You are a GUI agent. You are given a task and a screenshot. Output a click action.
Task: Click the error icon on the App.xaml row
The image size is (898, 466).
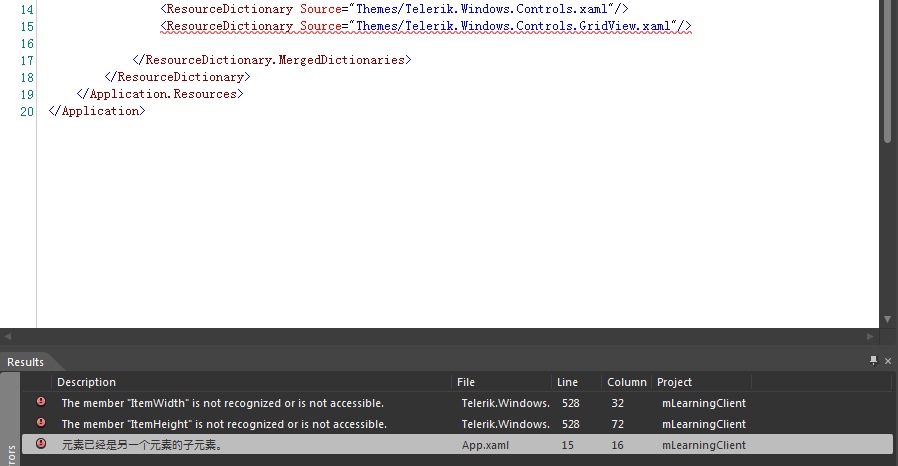point(41,444)
